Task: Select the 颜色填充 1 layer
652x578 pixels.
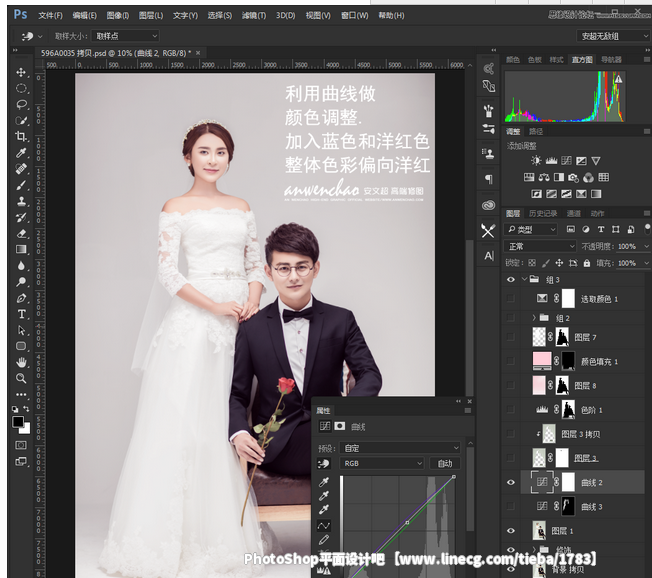Action: click(x=600, y=361)
